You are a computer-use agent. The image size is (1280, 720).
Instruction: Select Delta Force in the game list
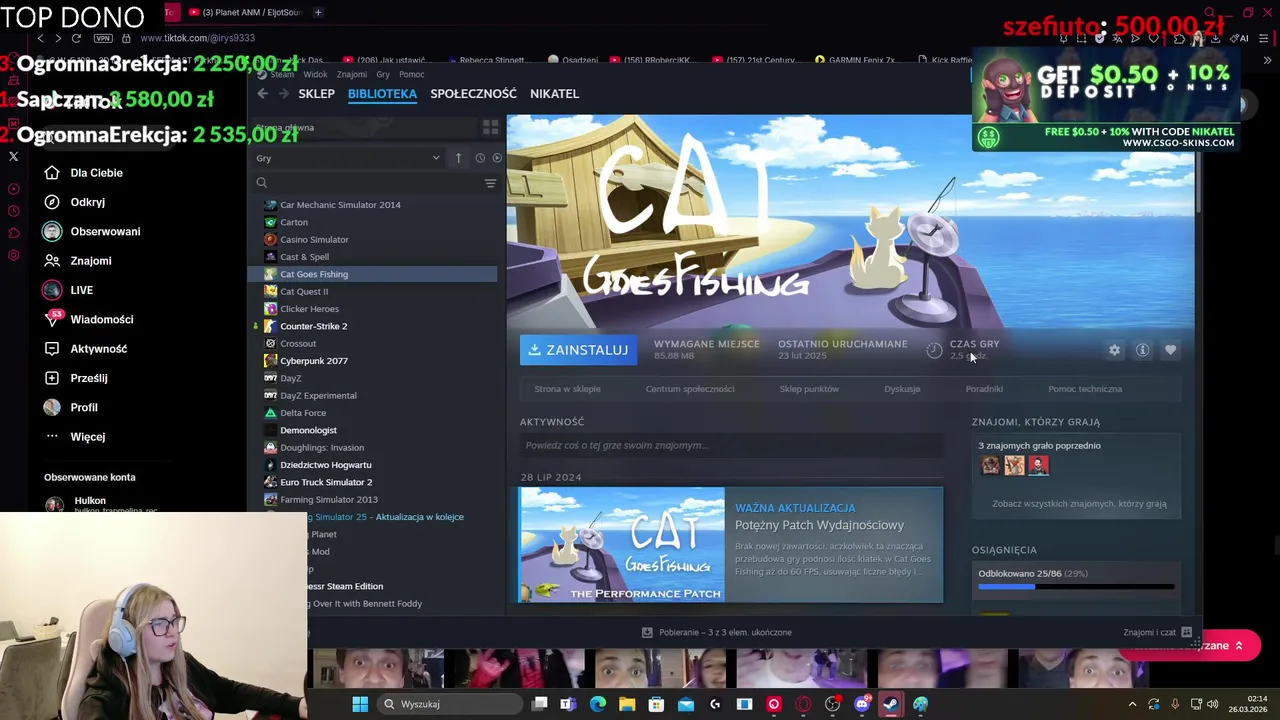click(303, 413)
